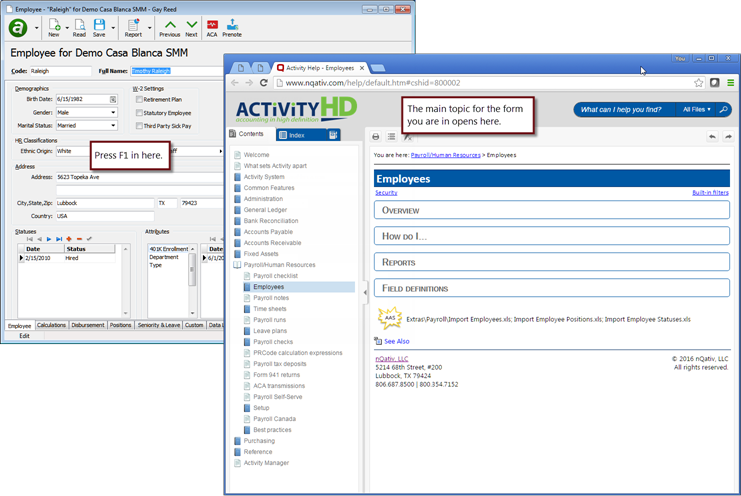Enable the Retirement Plan checkbox
This screenshot has width=741, height=496.
click(x=139, y=99)
